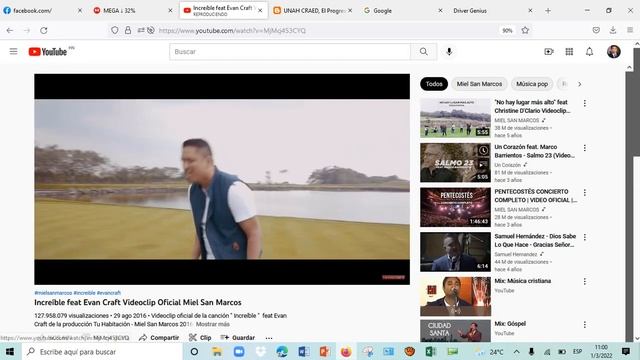The width and height of the screenshot is (640, 360).
Task: Open the notifications bell
Action: tap(589, 51)
